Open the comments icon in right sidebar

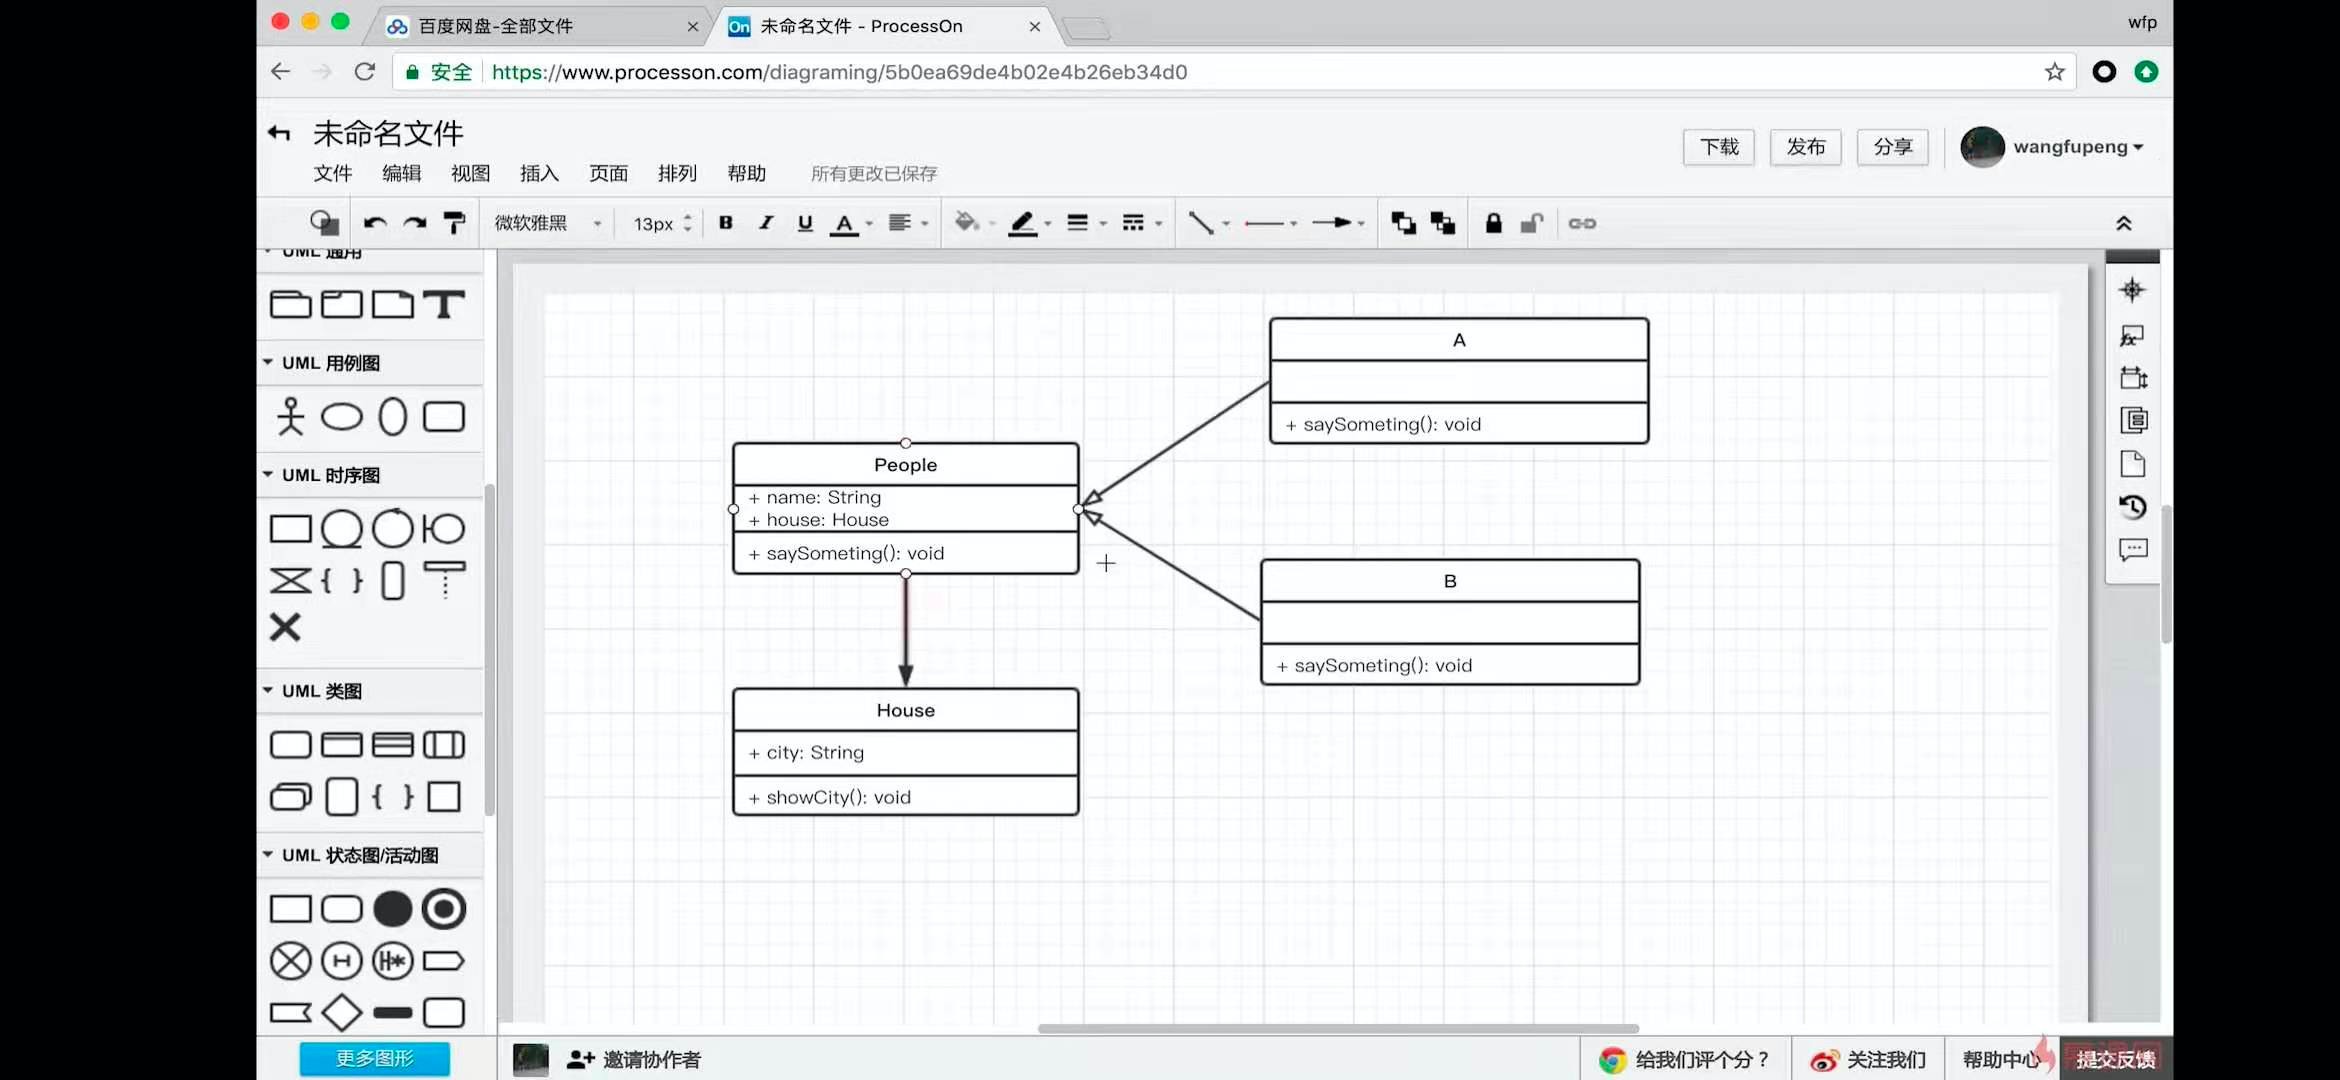2132,550
